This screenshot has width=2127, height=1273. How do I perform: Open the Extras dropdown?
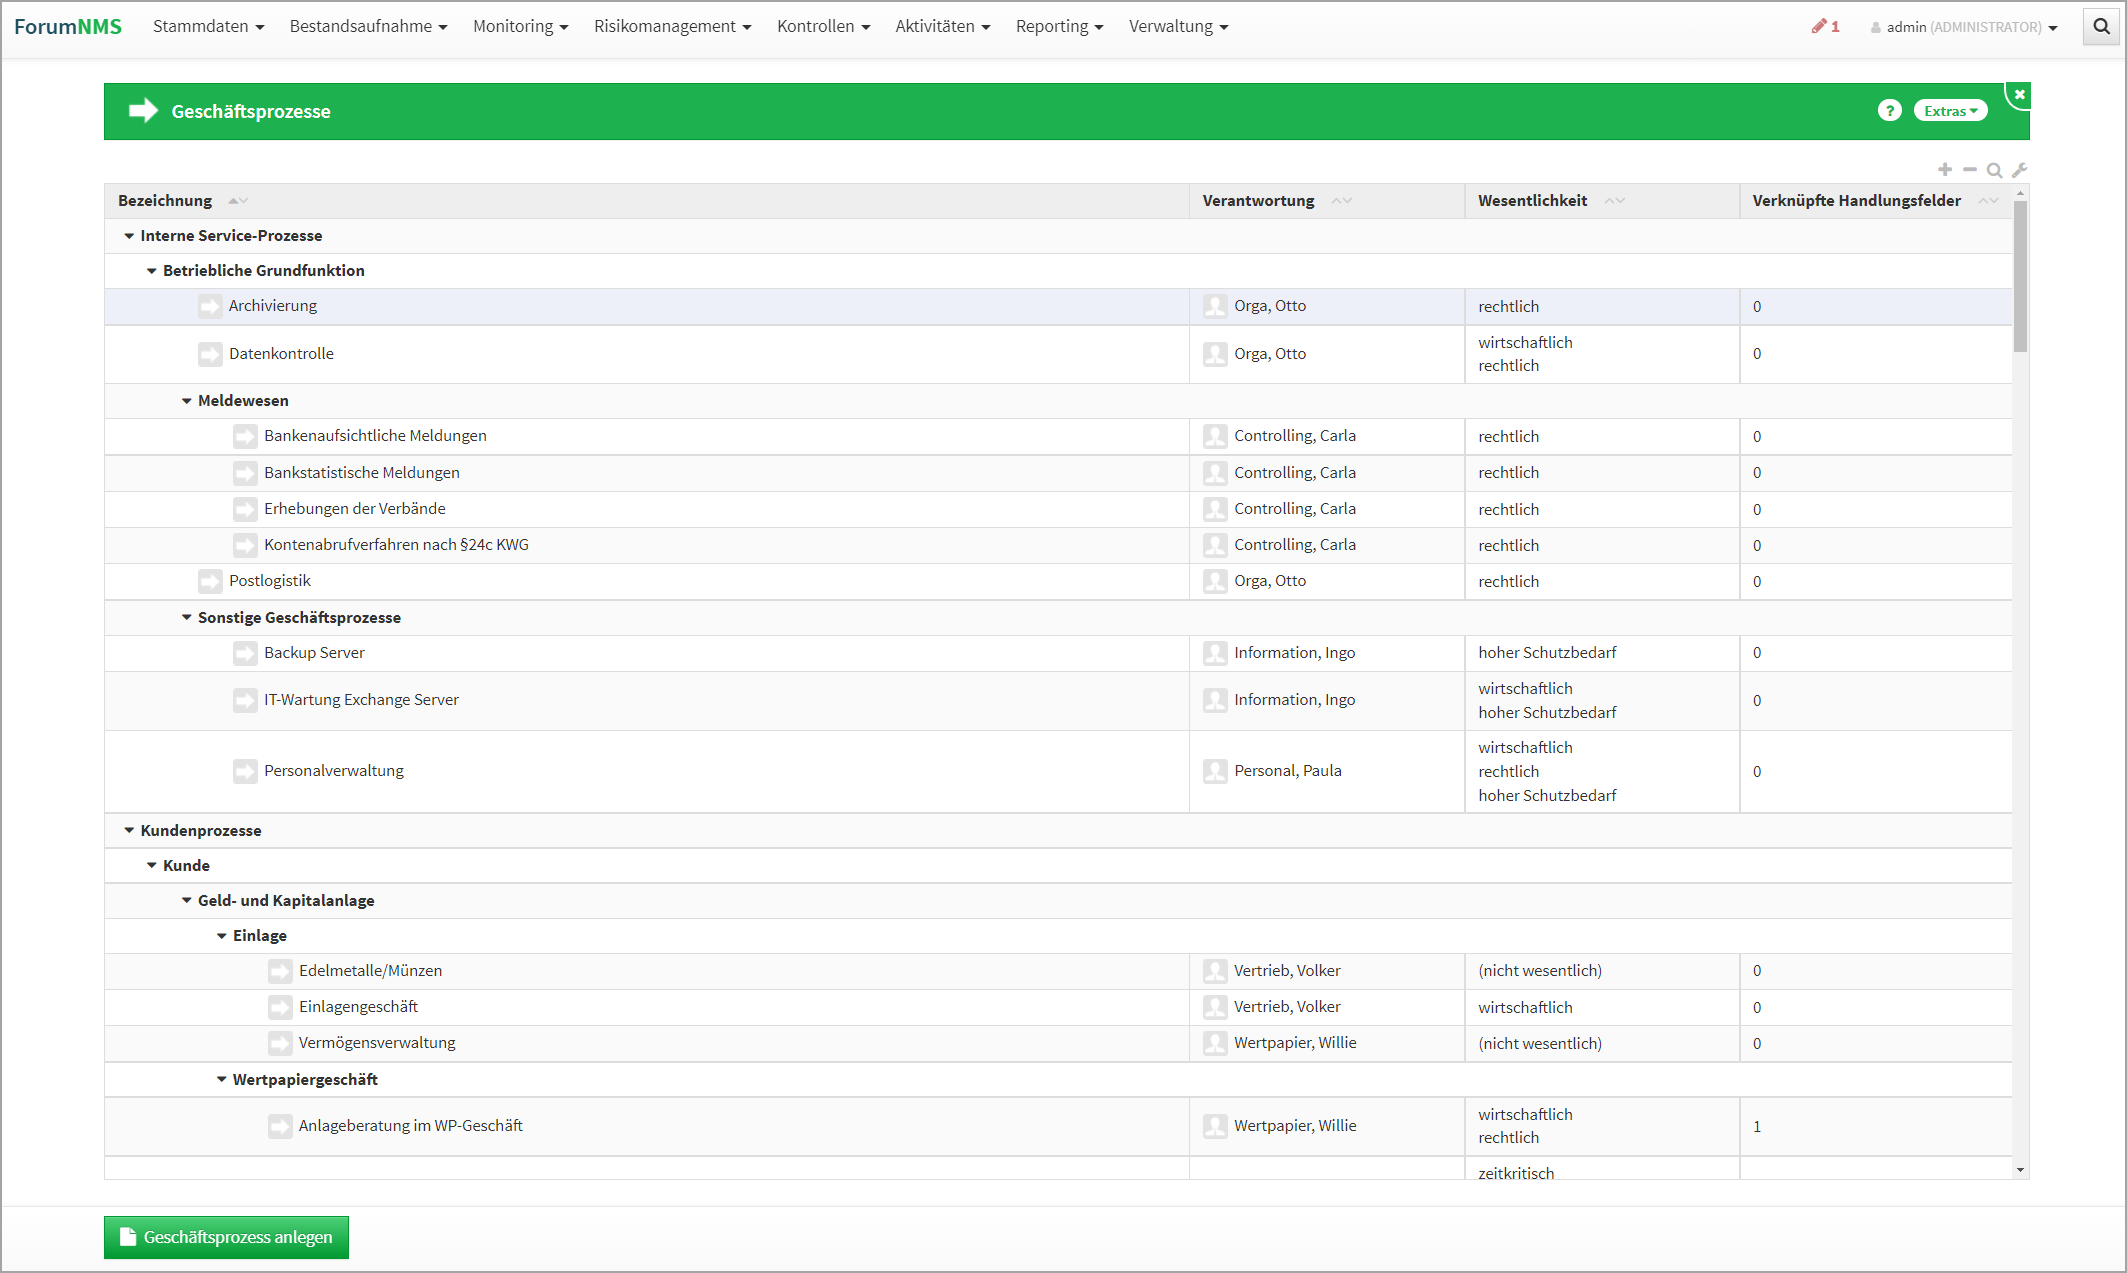point(1950,111)
